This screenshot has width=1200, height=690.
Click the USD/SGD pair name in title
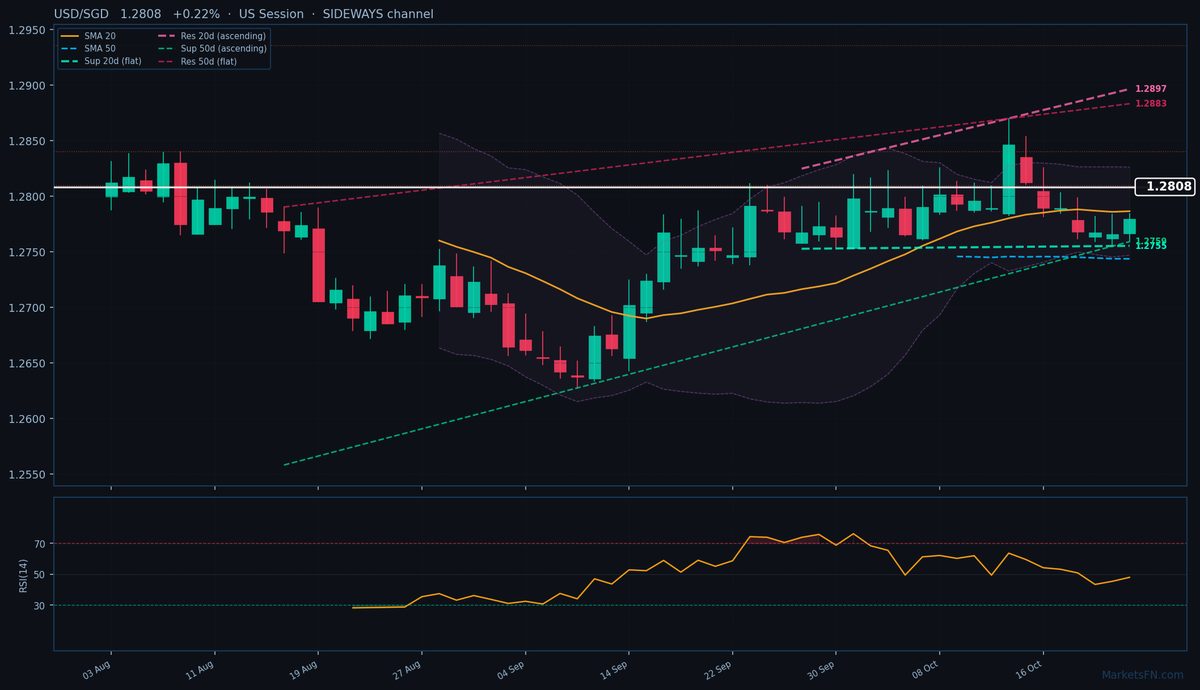click(x=82, y=14)
